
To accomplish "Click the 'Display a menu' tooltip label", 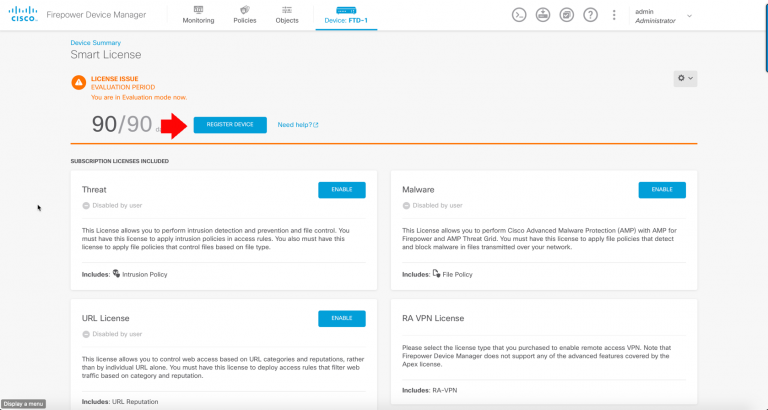I will pos(23,404).
